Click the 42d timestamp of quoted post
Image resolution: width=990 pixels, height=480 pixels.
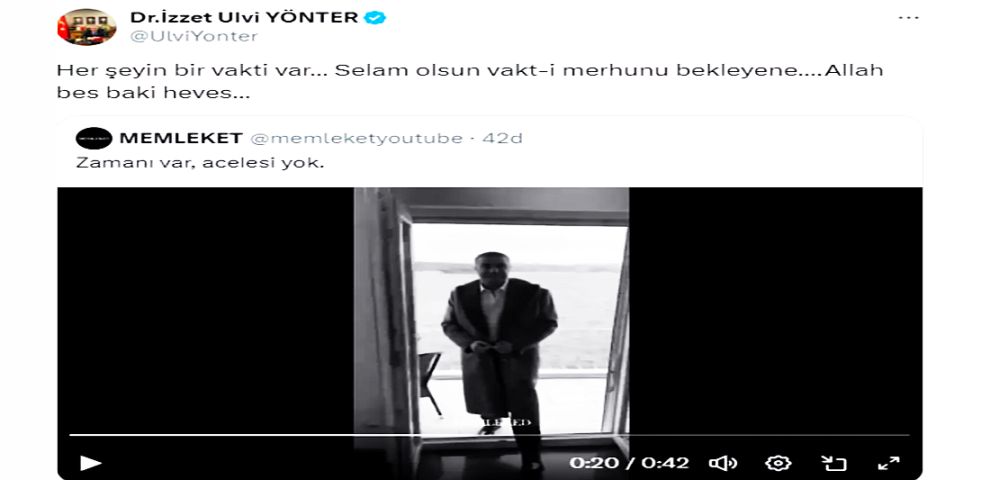click(503, 138)
